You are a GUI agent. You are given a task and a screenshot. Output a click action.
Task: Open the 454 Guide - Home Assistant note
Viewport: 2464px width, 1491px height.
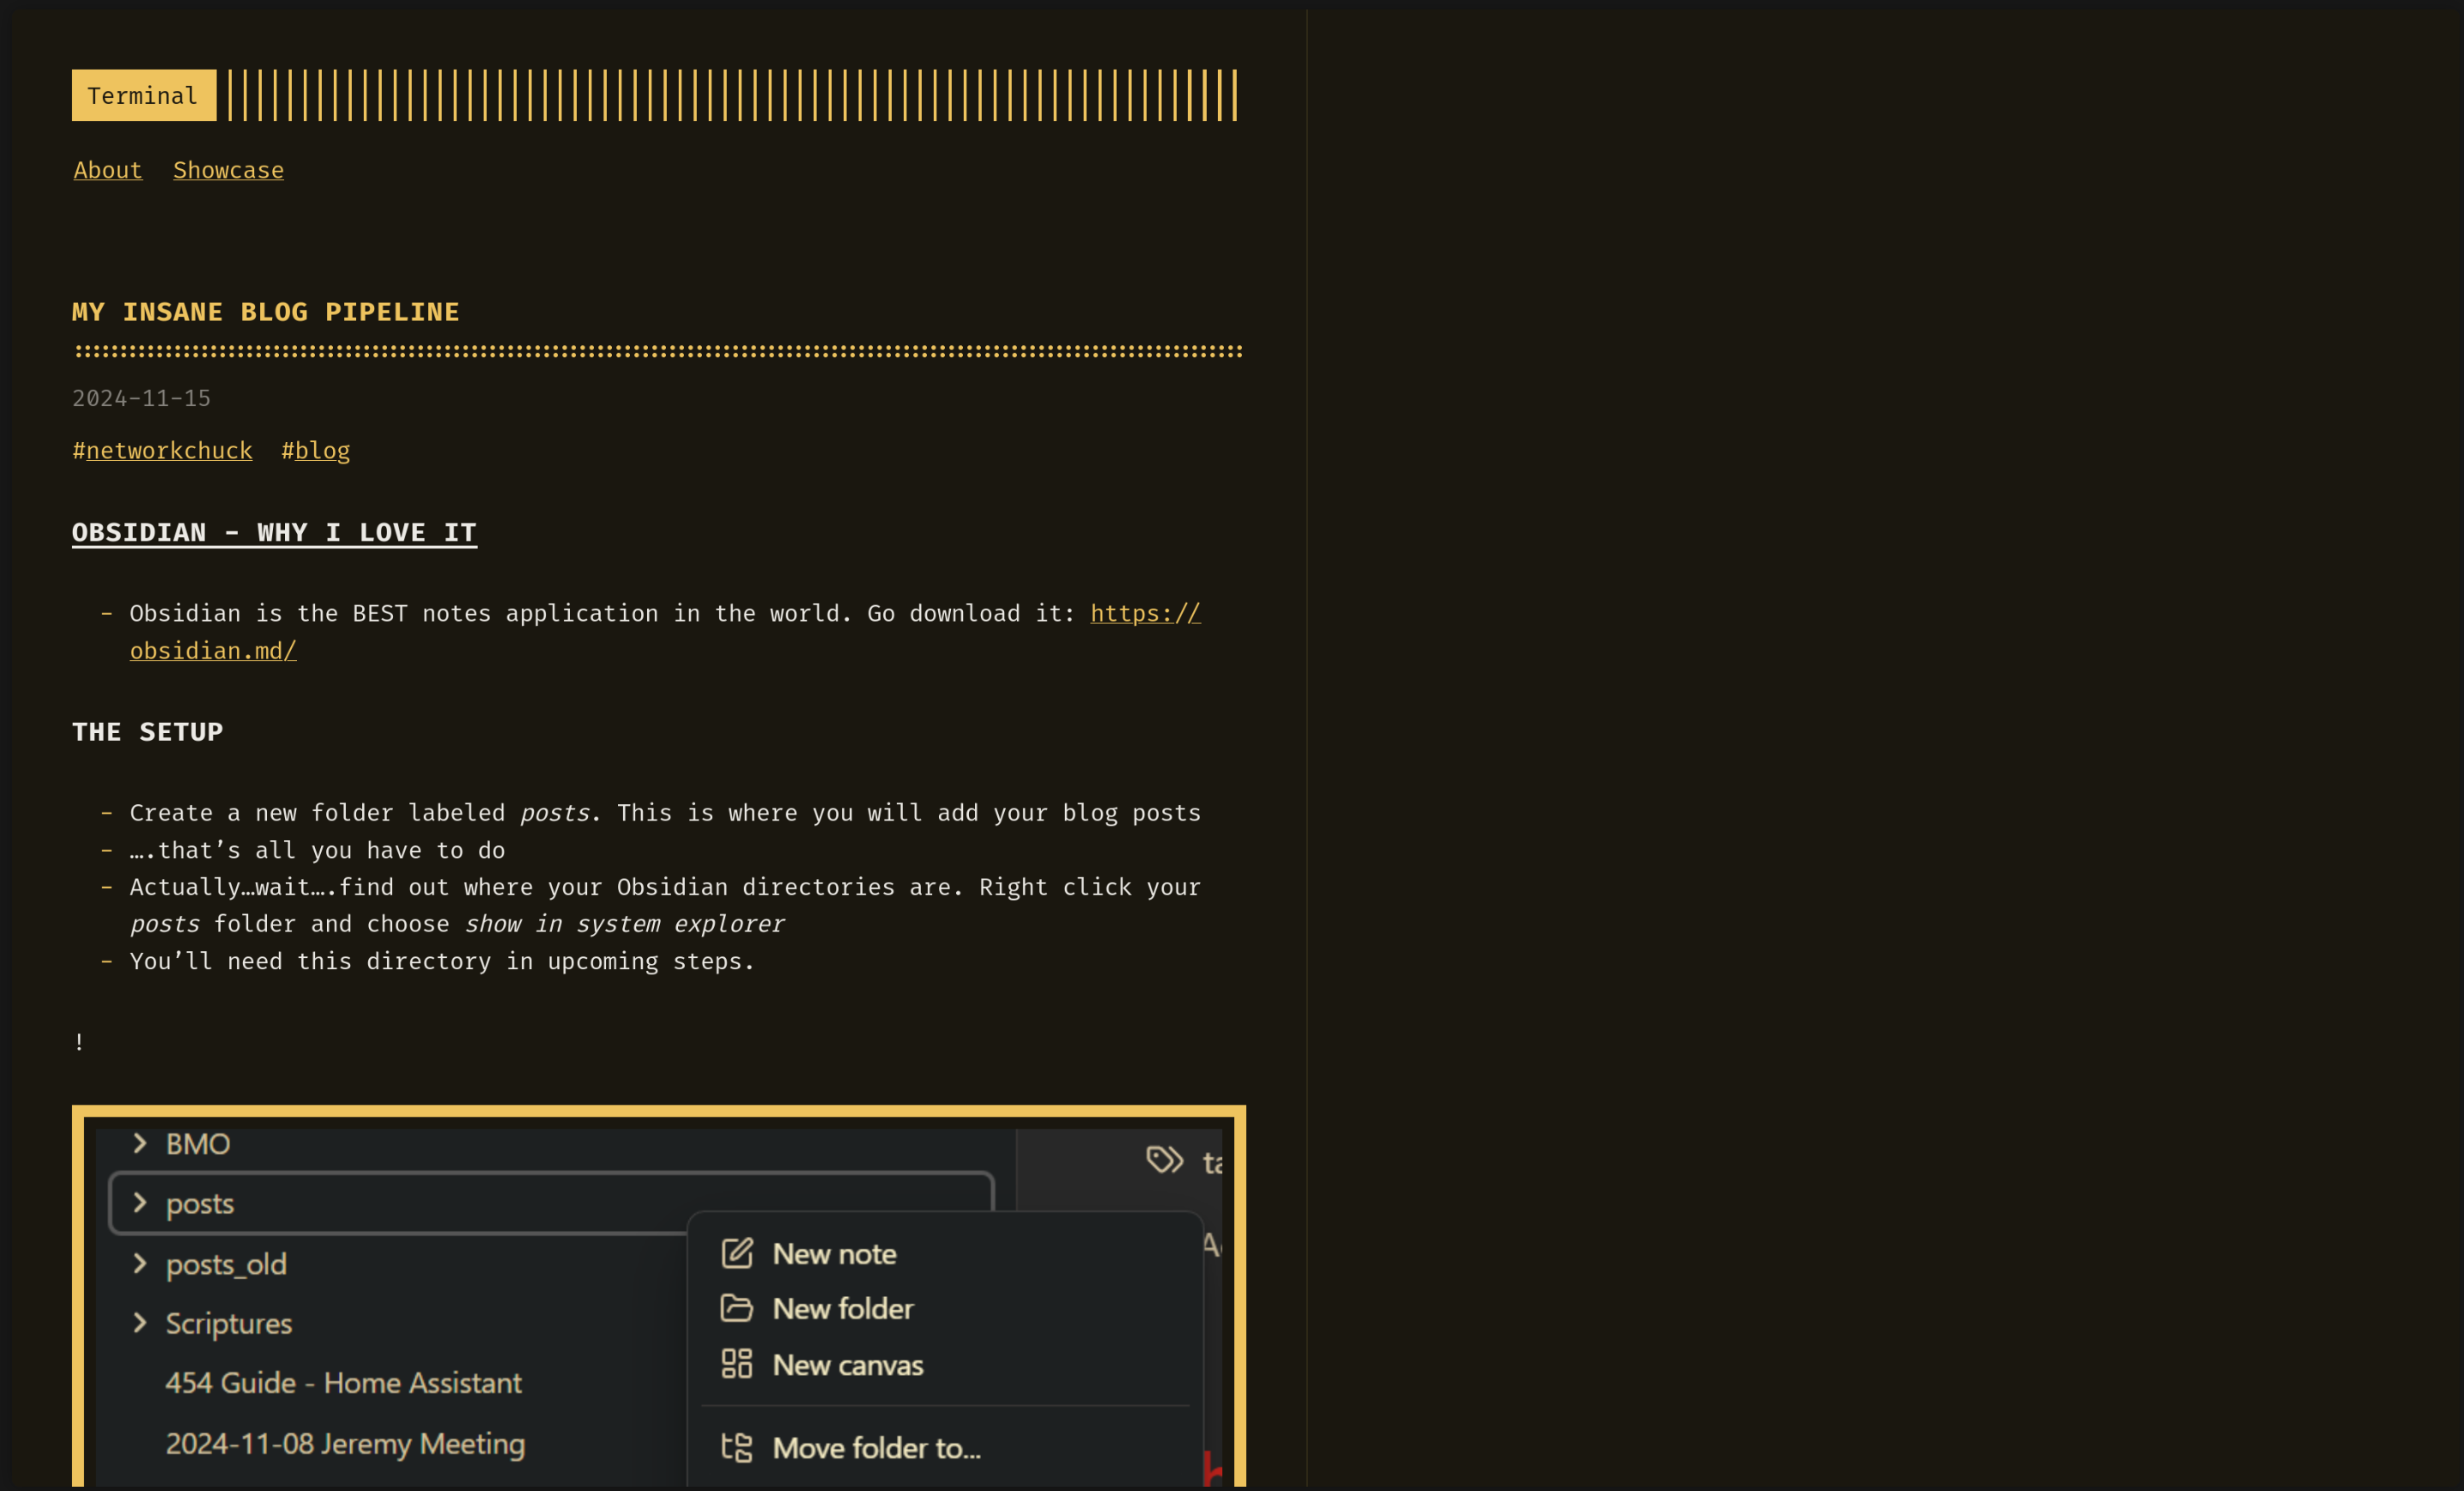coord(343,1383)
